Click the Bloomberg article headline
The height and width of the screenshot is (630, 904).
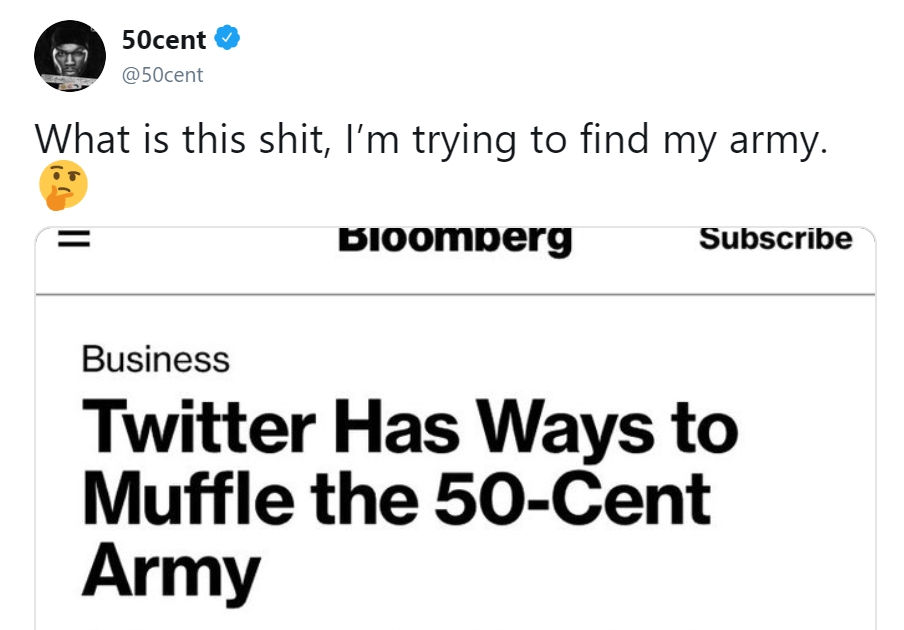point(410,497)
